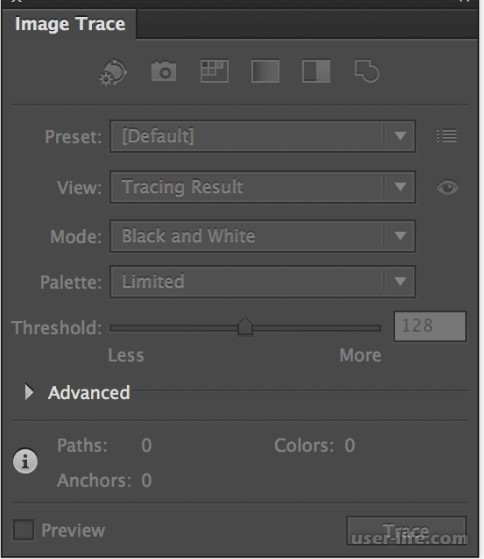
Task: Toggle the eye icon beside View
Action: tap(448, 187)
